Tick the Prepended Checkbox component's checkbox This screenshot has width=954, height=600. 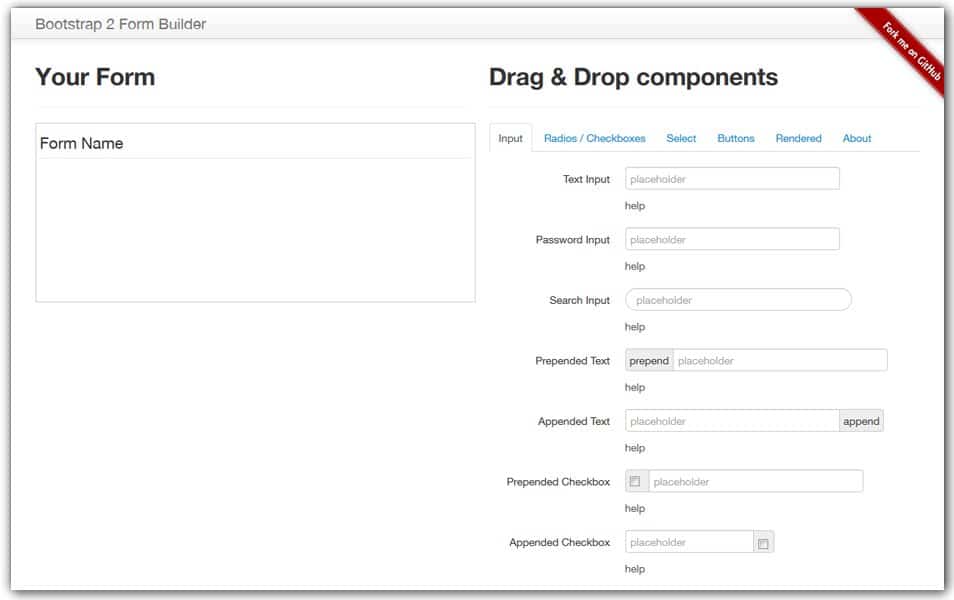click(635, 481)
